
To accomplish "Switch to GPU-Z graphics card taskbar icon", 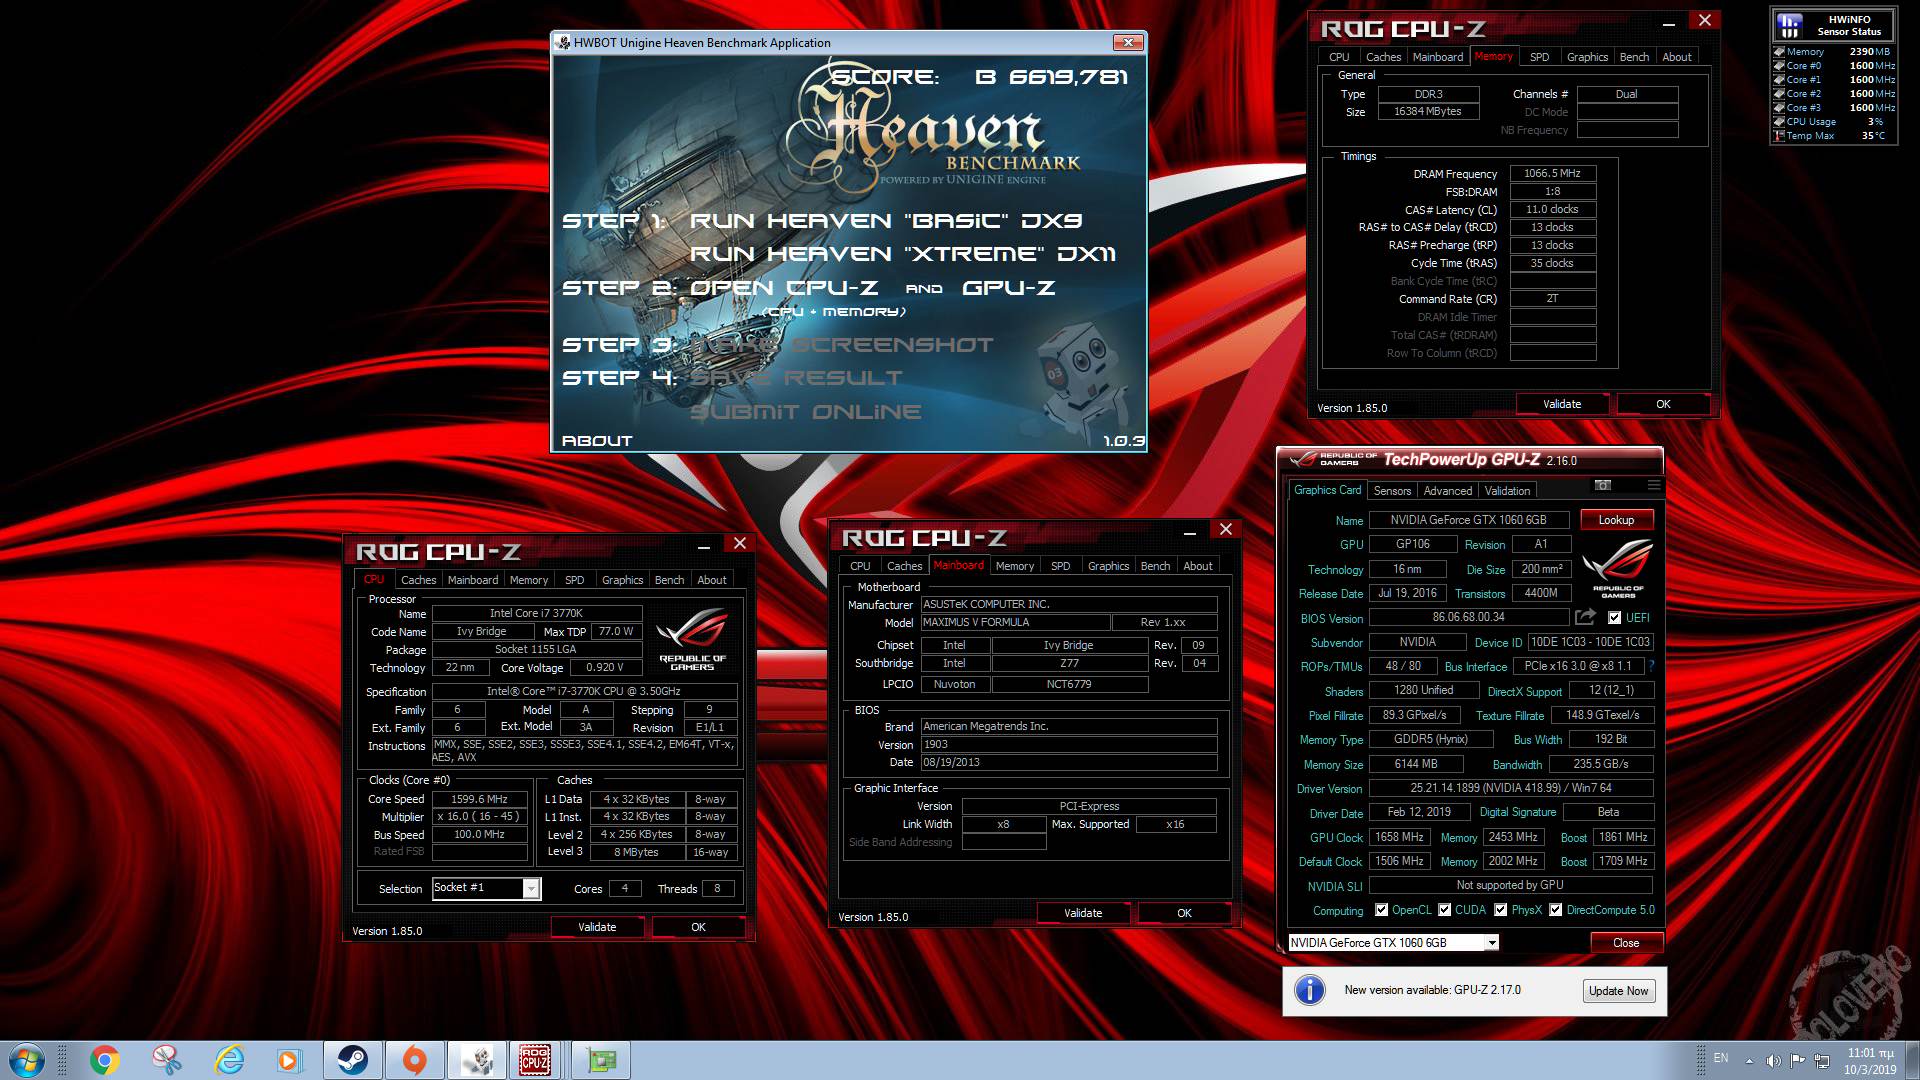I will point(601,1060).
